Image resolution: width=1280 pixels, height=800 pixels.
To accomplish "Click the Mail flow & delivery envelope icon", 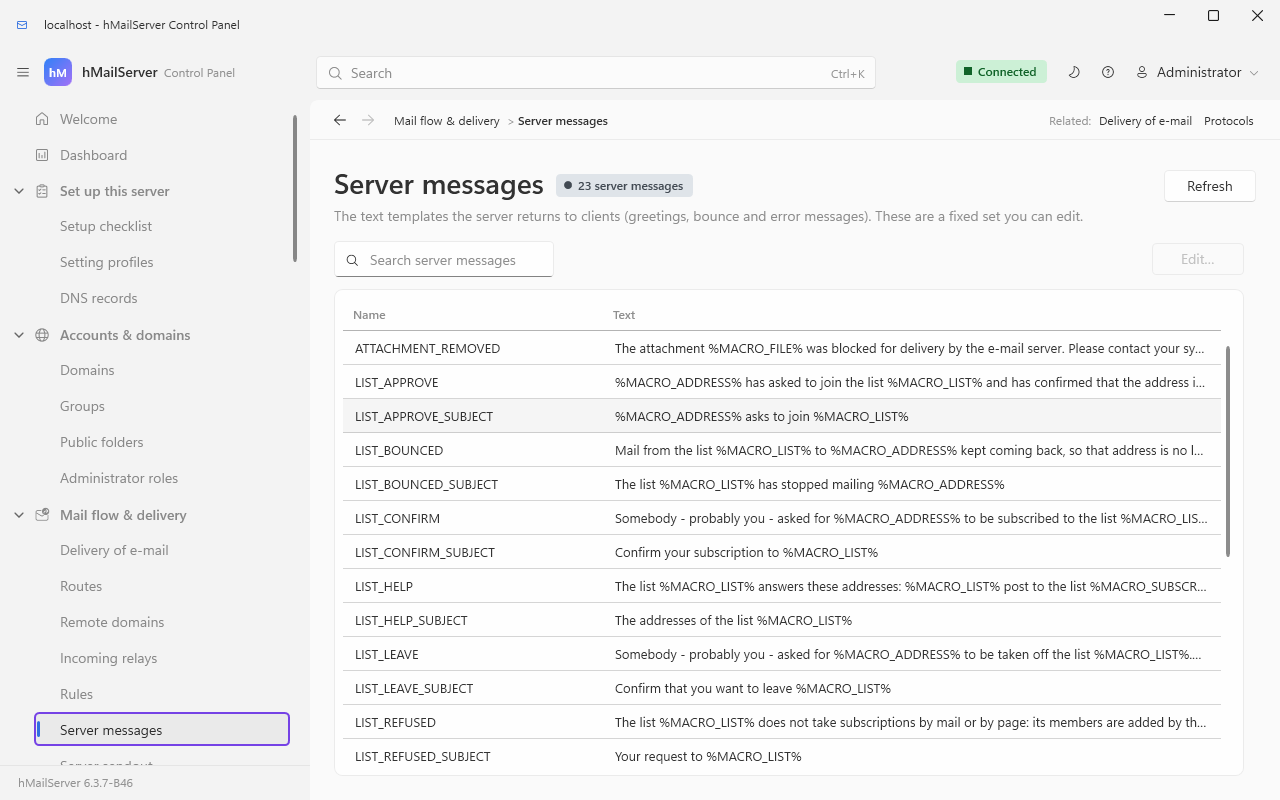I will [42, 515].
